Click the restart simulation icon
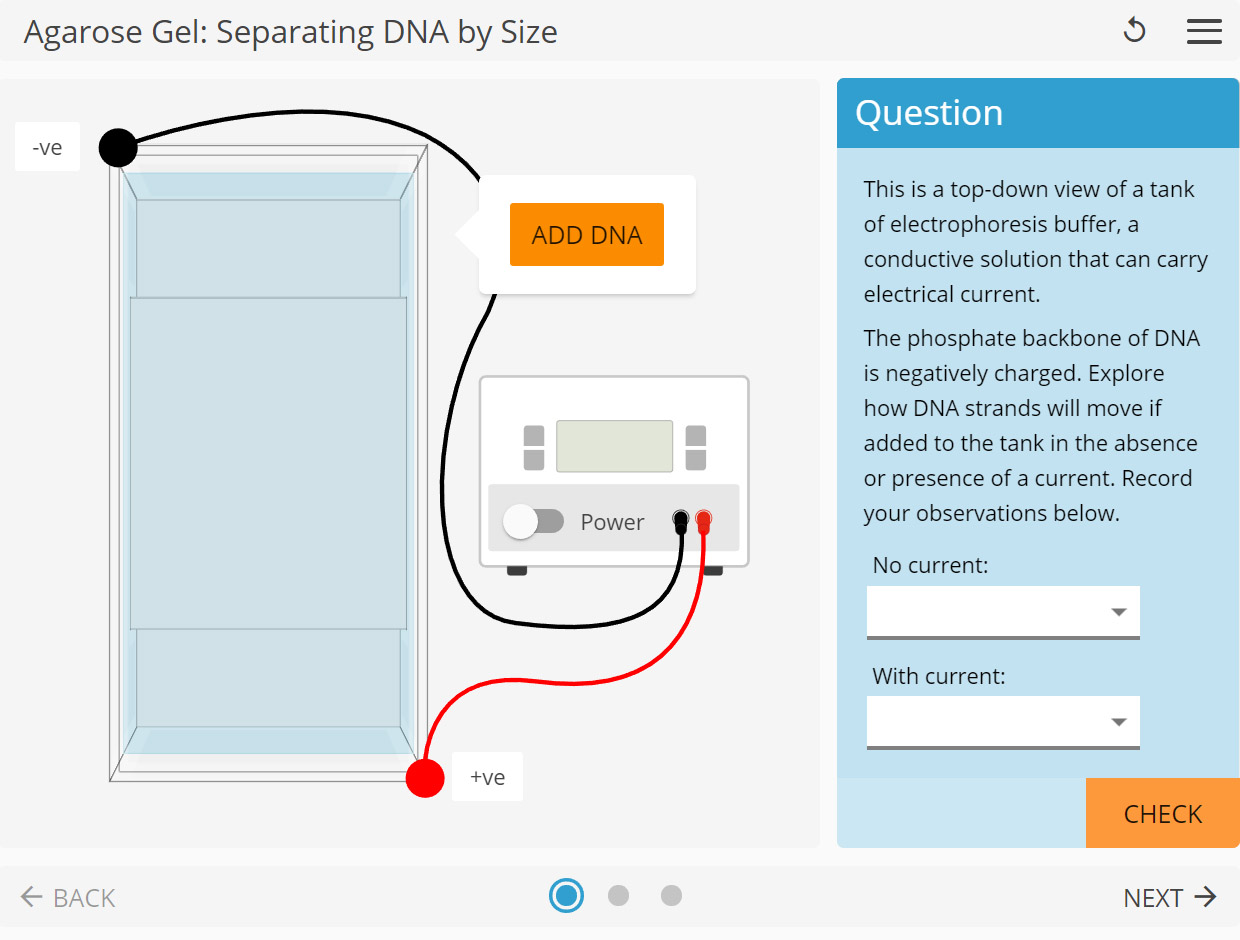Screen dimensions: 1240x940 point(1135,31)
